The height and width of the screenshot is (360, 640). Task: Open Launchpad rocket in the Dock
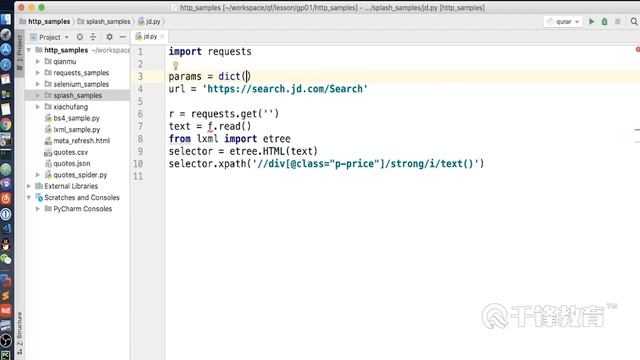(x=6, y=34)
